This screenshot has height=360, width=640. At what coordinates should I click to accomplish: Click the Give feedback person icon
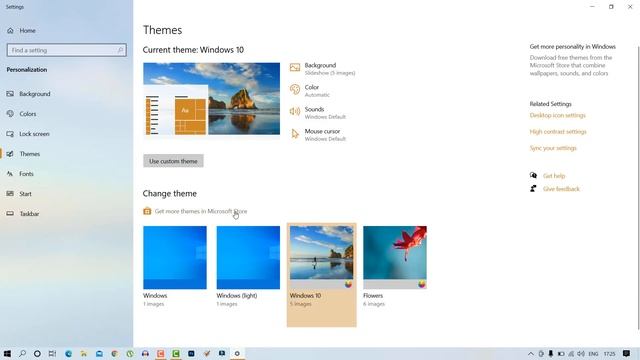(x=533, y=189)
